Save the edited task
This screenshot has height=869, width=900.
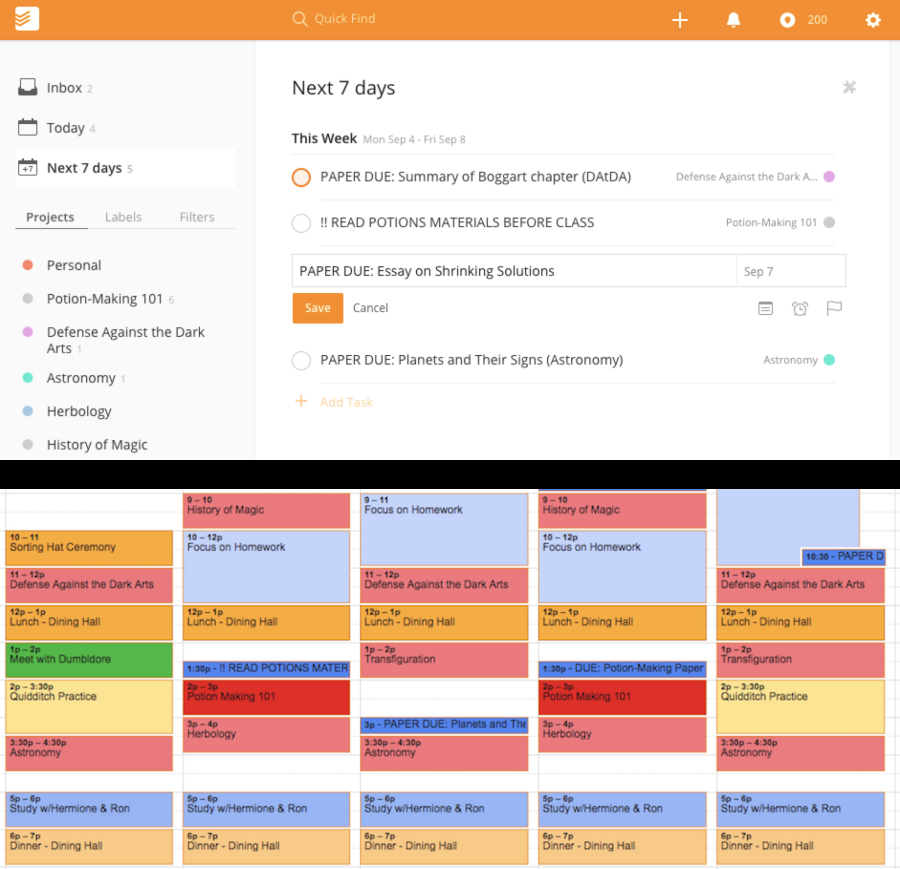pos(317,308)
